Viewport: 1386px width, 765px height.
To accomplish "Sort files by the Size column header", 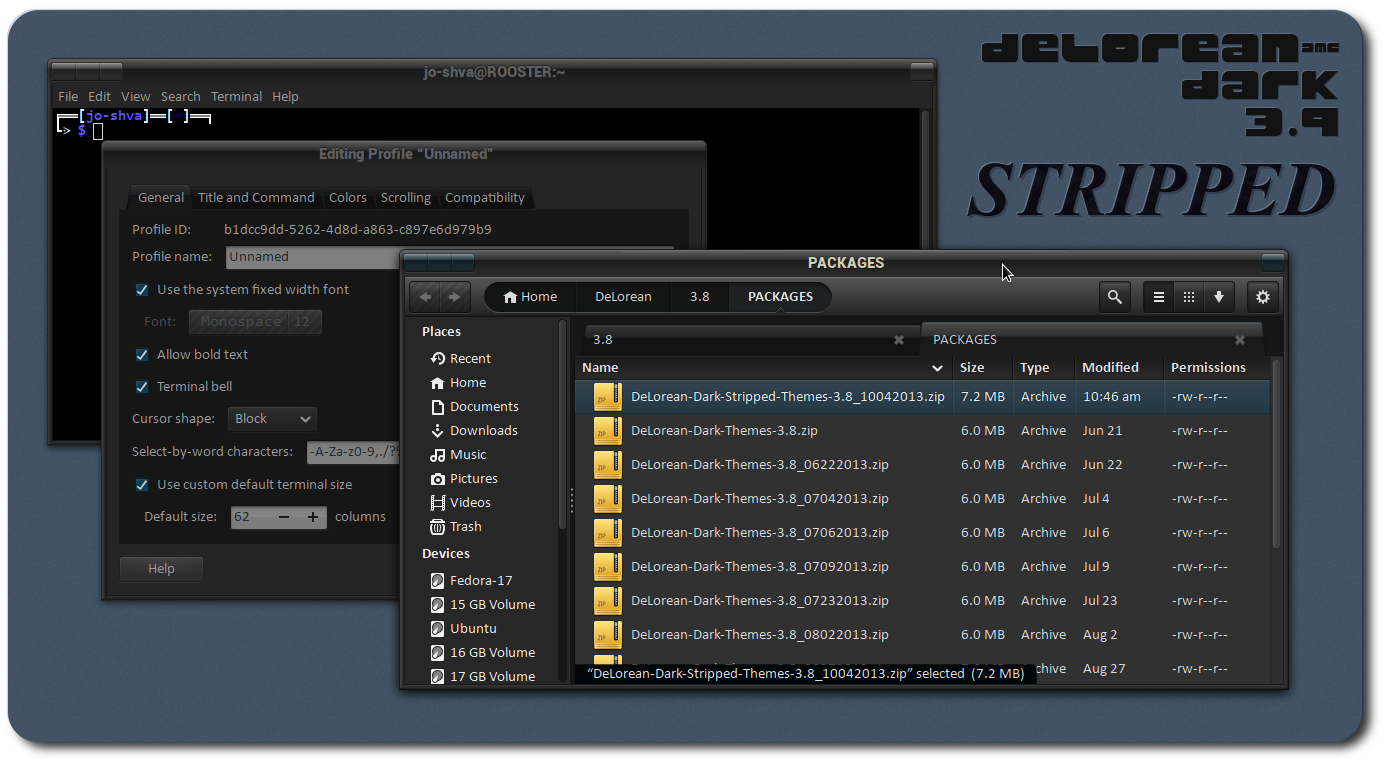I will (x=982, y=368).
